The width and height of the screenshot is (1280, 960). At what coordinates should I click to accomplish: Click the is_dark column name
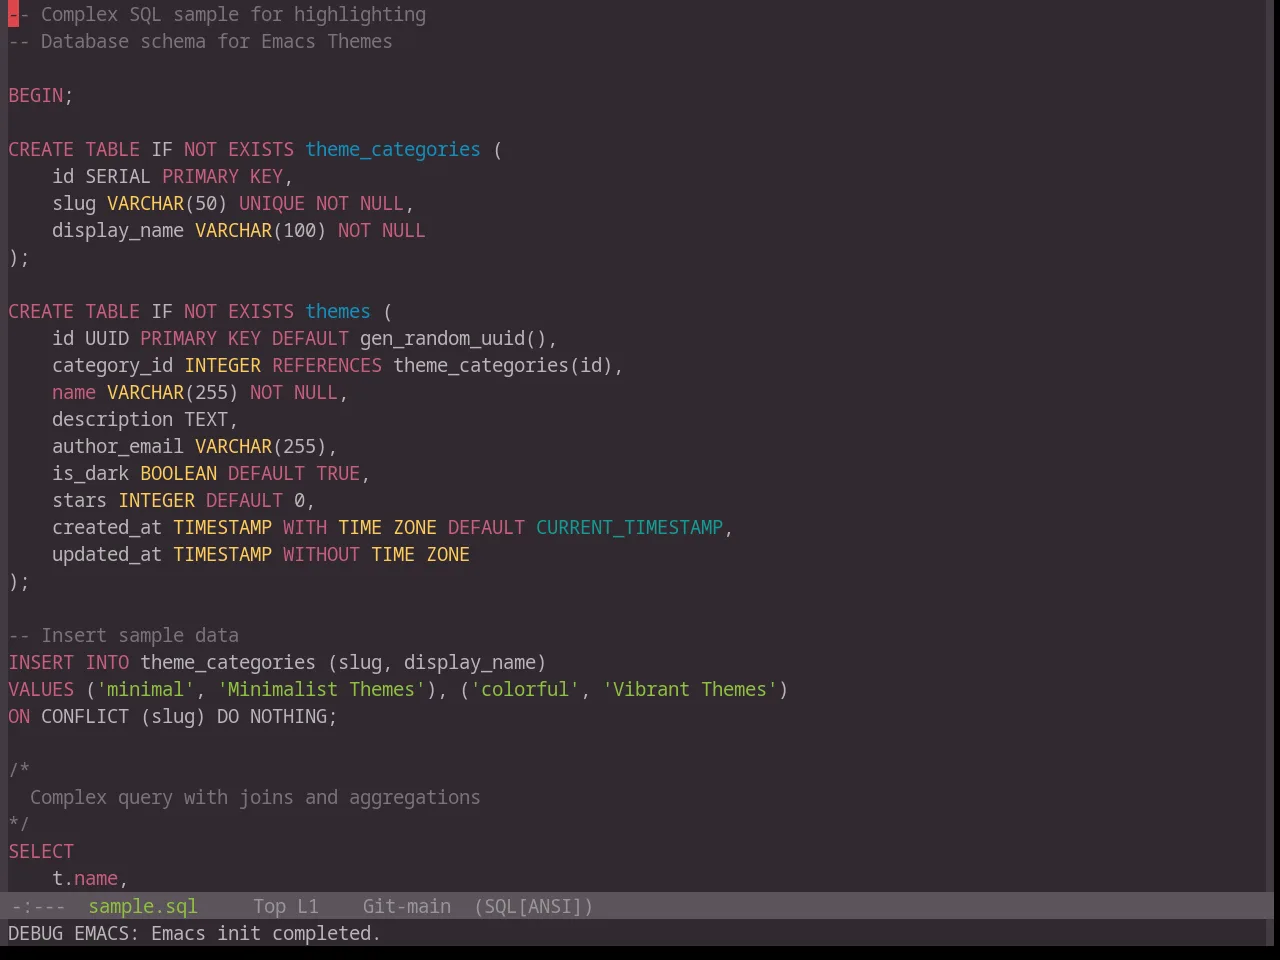[x=91, y=473]
